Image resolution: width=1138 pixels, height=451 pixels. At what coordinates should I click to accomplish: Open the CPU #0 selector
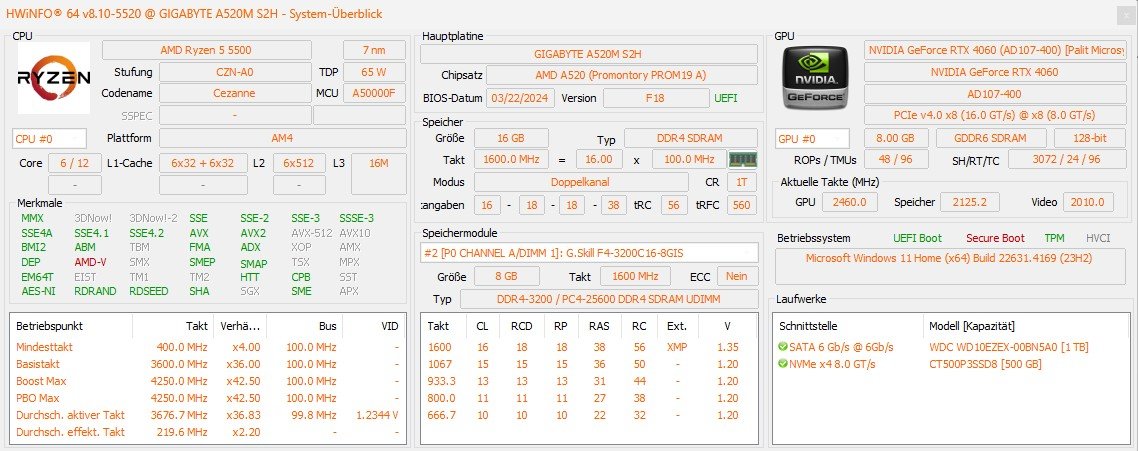coord(49,138)
